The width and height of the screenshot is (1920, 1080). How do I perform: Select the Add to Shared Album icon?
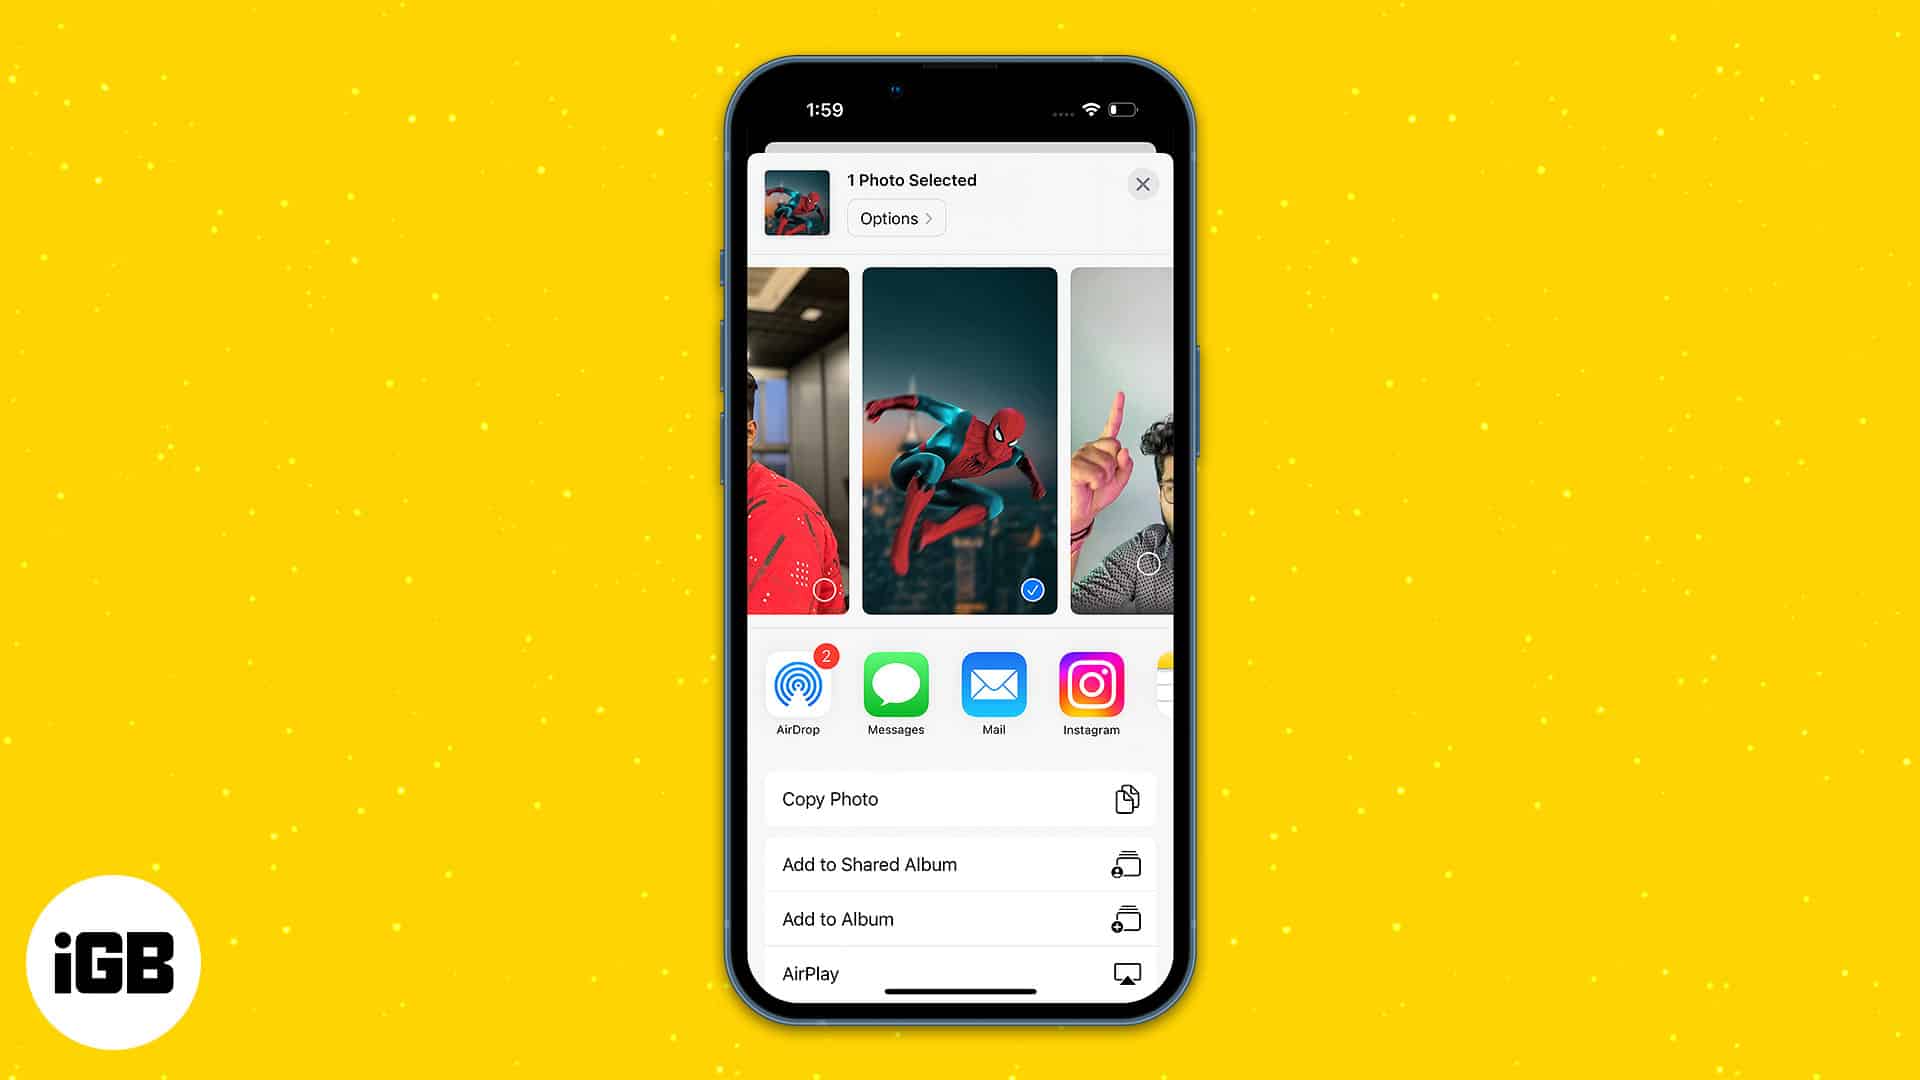(1125, 864)
